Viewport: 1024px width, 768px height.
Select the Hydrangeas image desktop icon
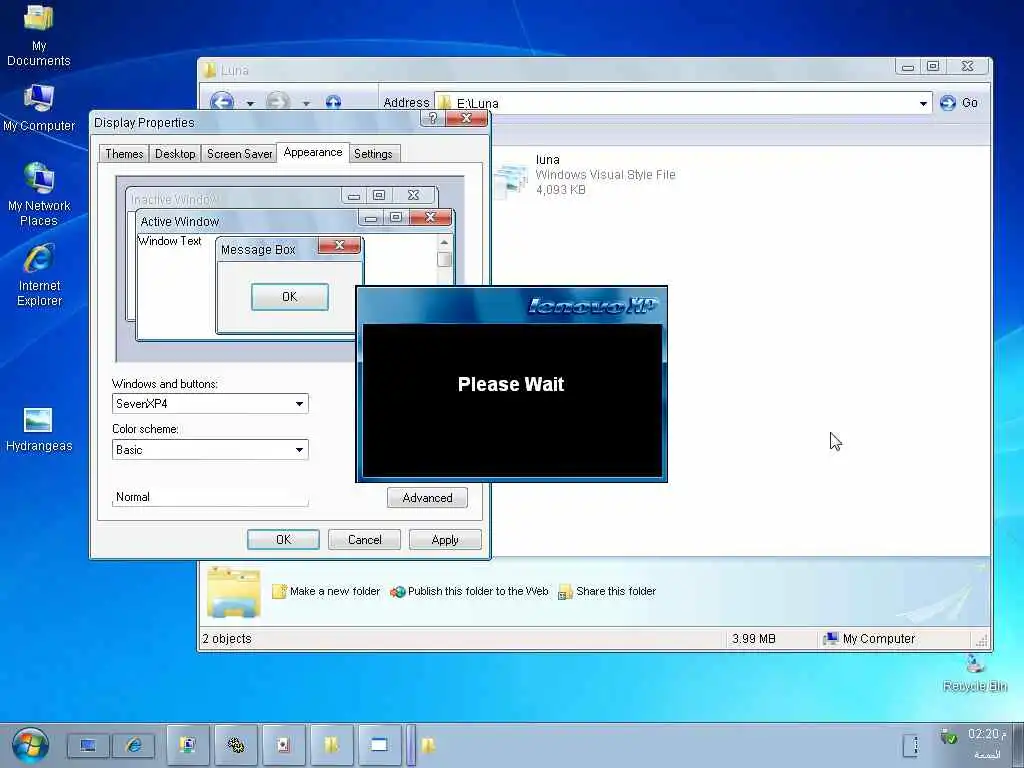pos(39,429)
